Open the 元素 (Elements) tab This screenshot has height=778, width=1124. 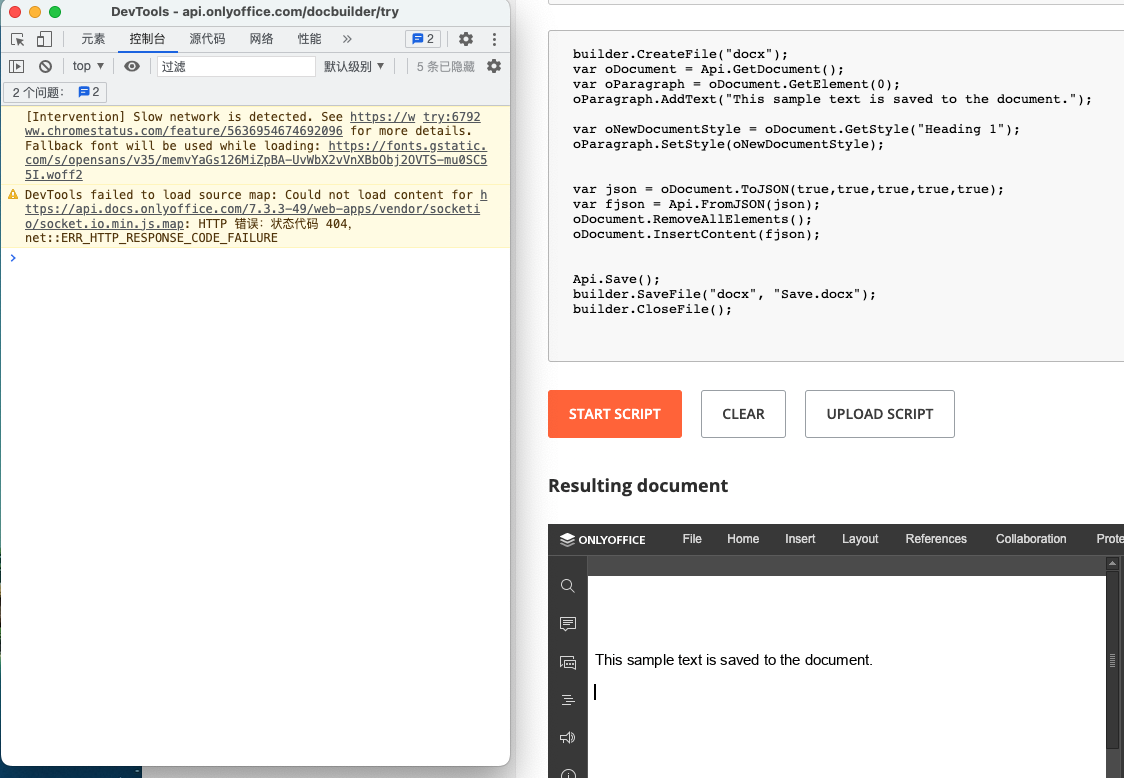pyautogui.click(x=93, y=39)
